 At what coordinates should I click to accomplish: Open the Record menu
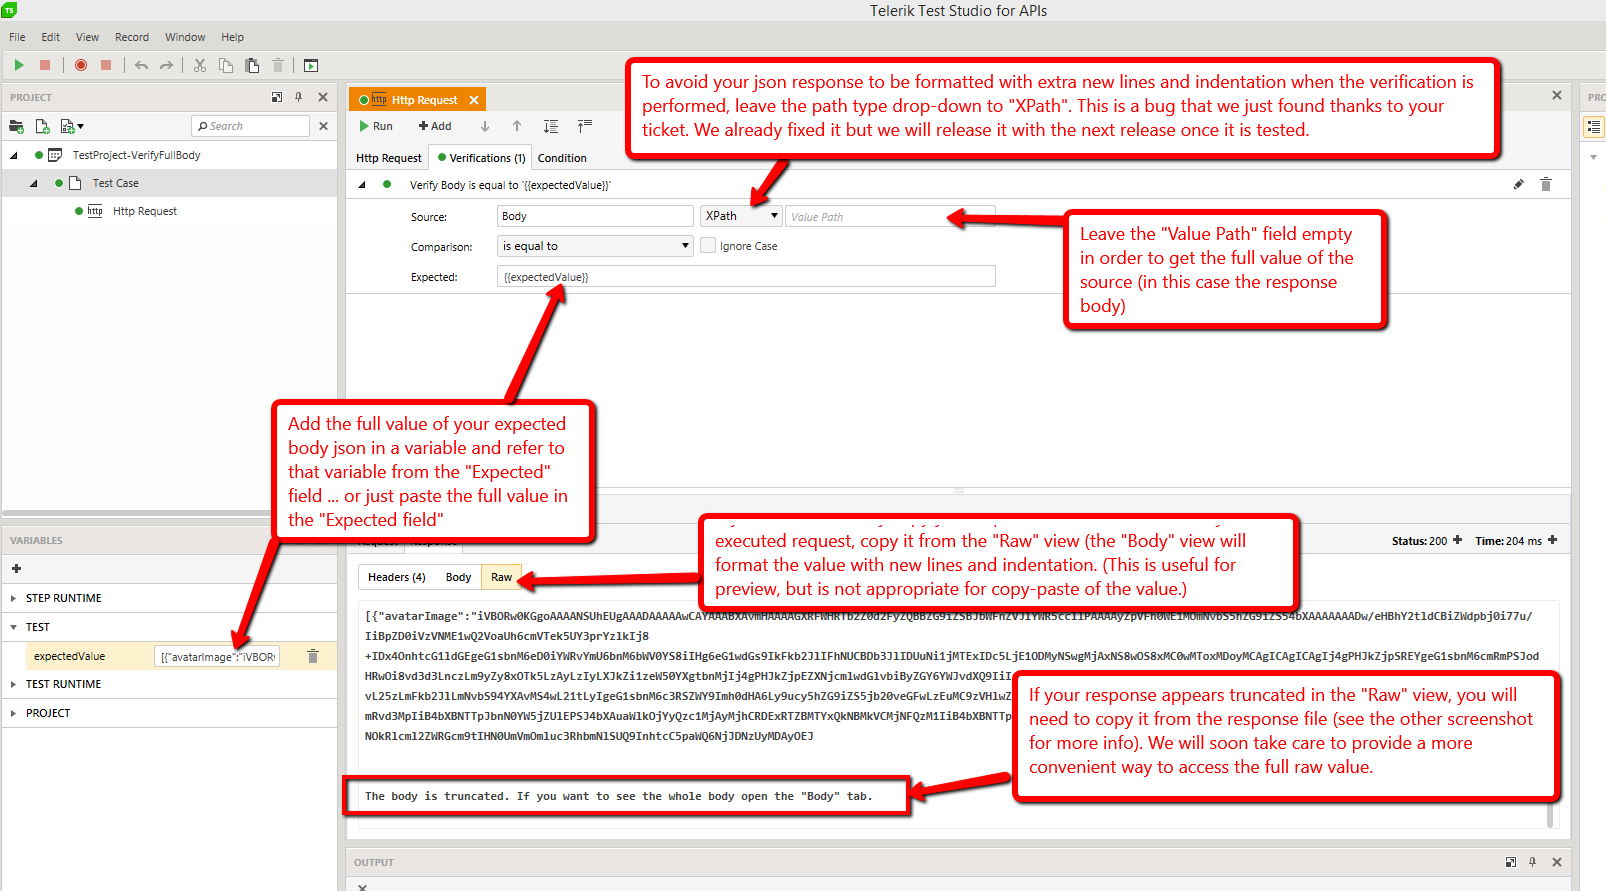[x=131, y=37]
